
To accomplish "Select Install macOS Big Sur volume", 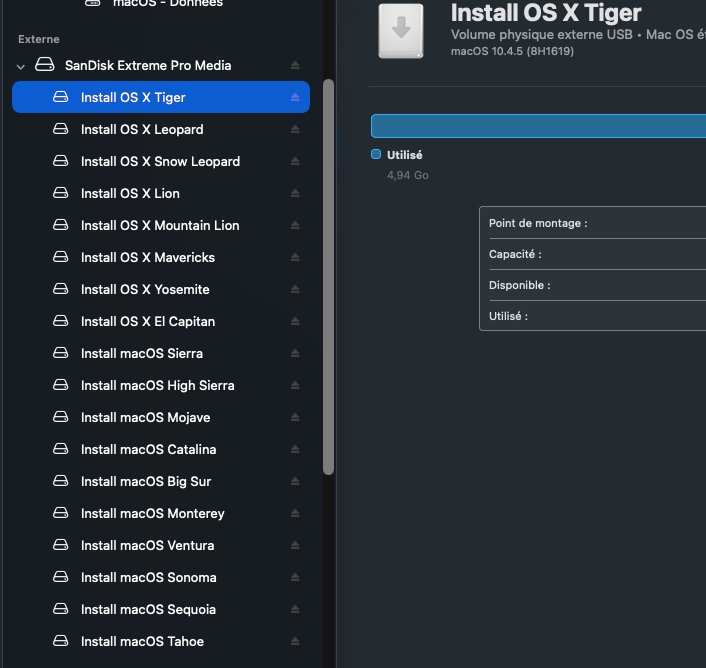I will coord(161,481).
